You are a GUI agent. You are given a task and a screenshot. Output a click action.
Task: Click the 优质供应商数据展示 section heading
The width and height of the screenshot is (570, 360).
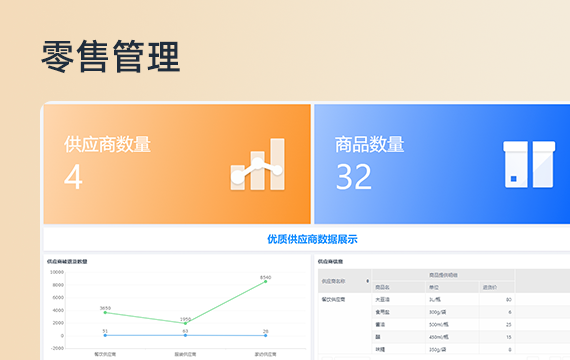coord(312,239)
